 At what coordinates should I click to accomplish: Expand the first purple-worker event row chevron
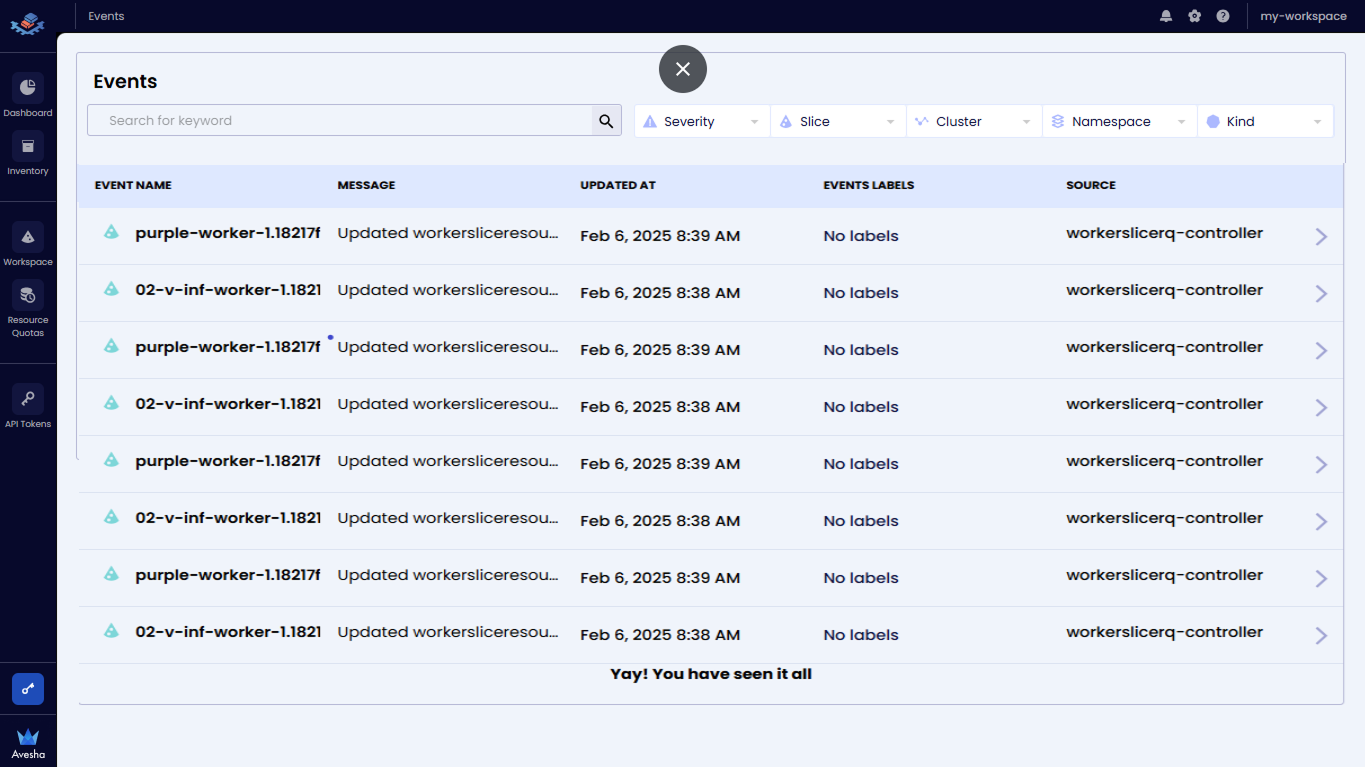(1321, 236)
